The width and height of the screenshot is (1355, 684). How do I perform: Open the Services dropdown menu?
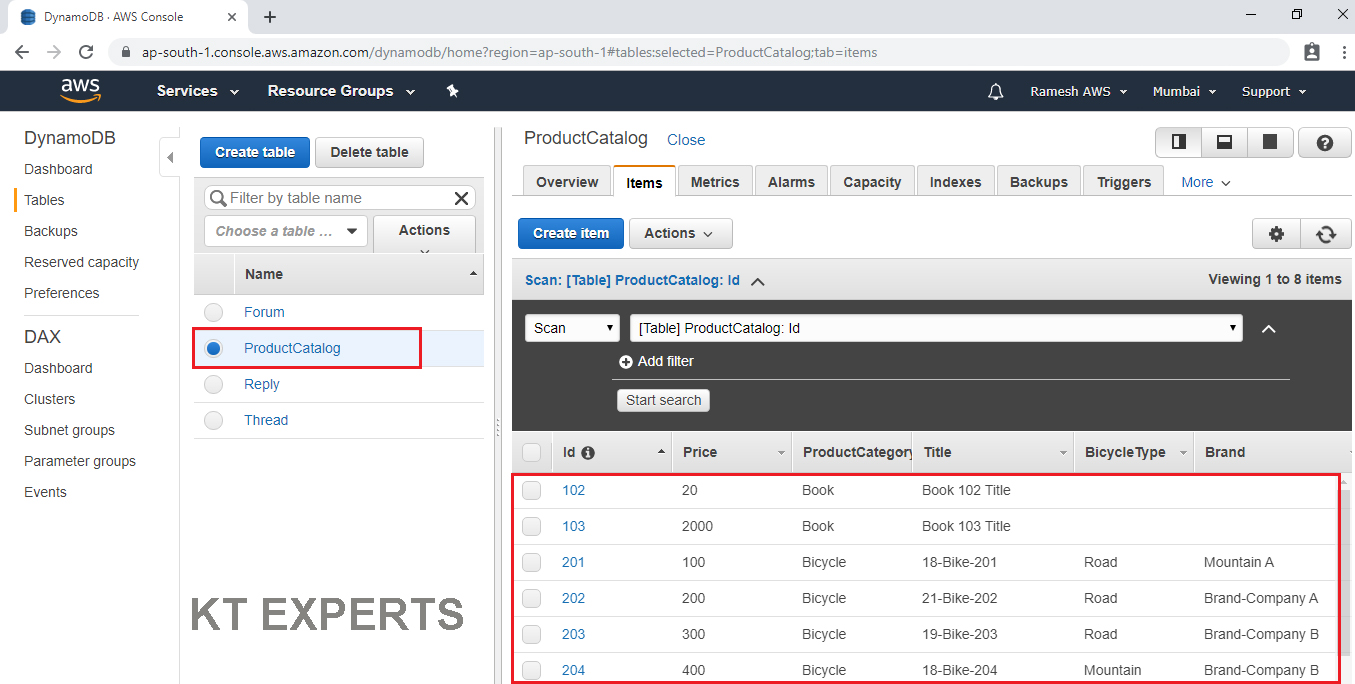click(x=198, y=91)
